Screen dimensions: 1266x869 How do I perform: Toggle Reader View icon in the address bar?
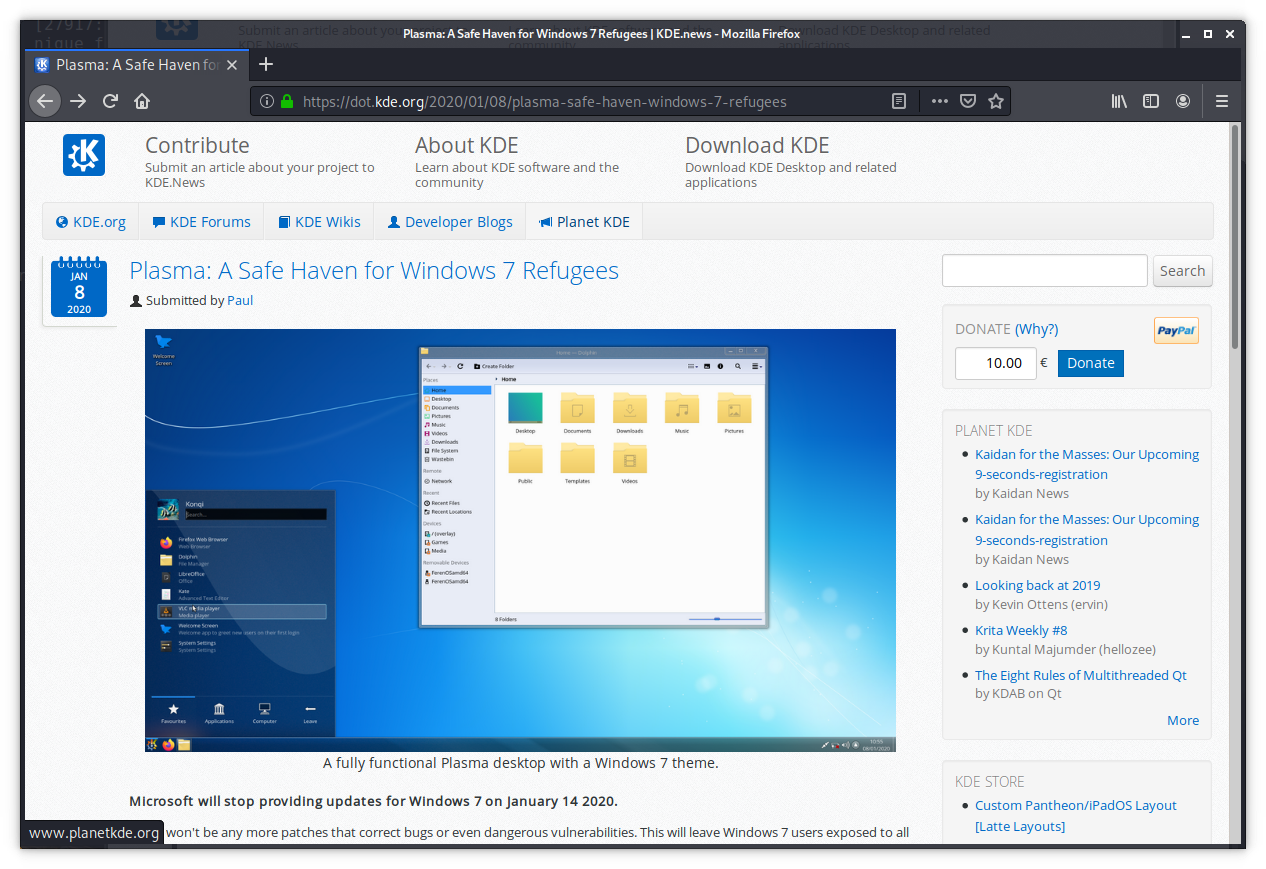(899, 101)
